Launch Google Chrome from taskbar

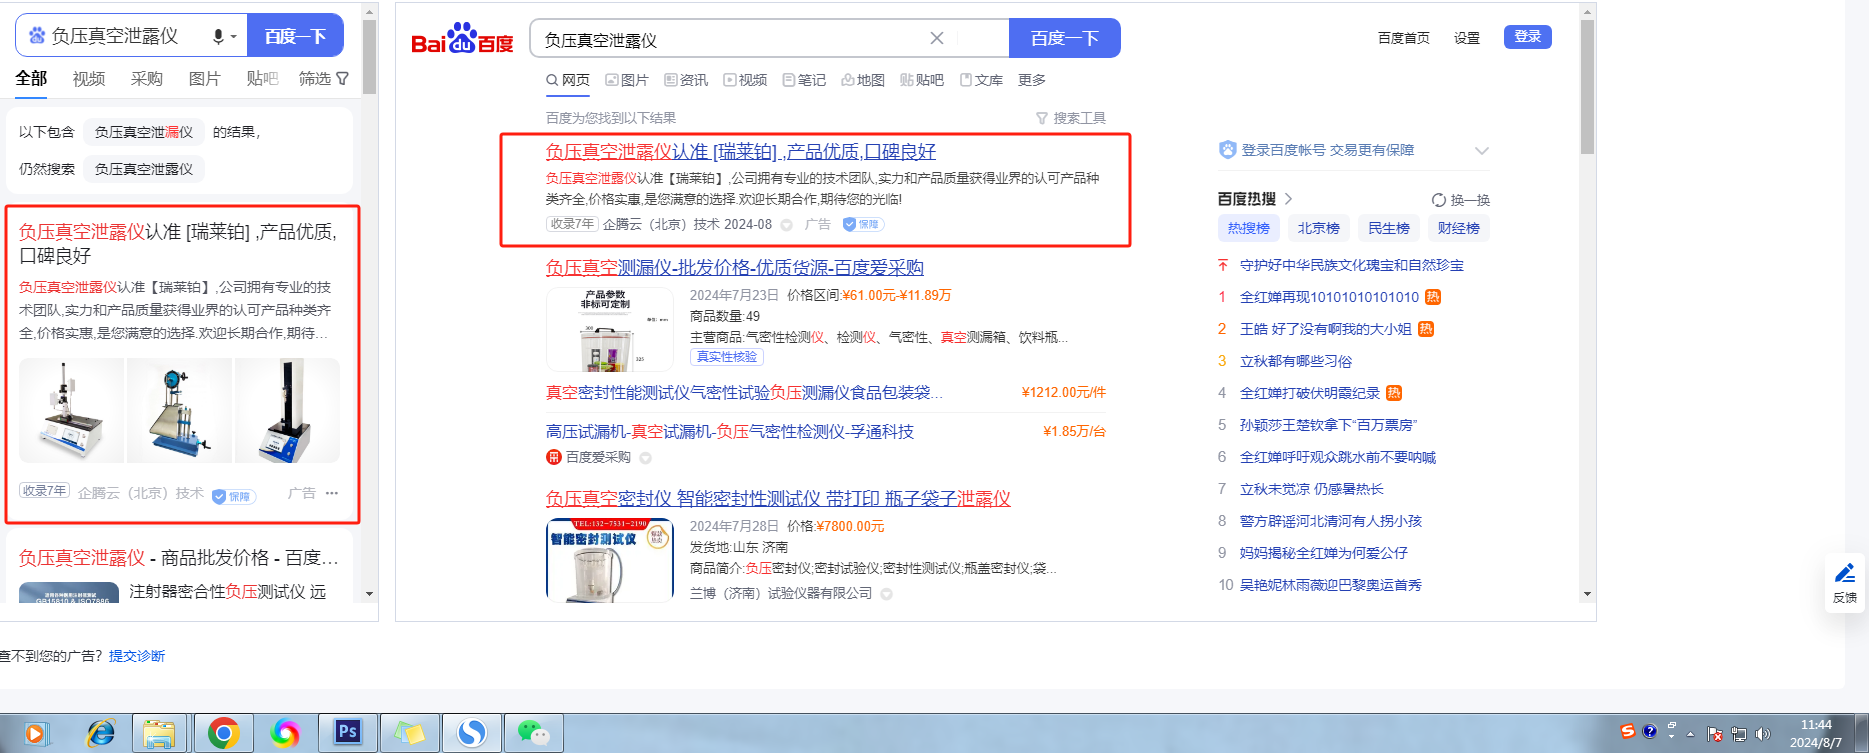223,733
